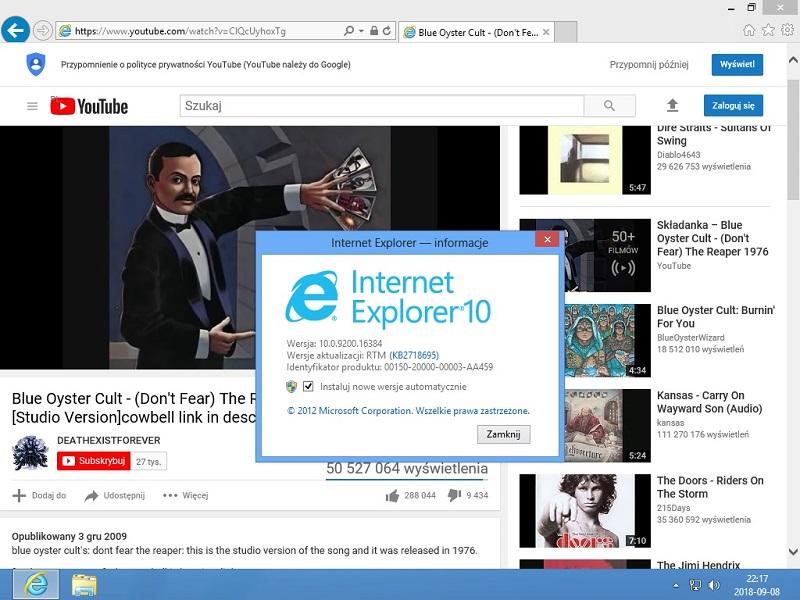Click the YouTube search magnifier button
The image size is (800, 600).
click(x=609, y=106)
